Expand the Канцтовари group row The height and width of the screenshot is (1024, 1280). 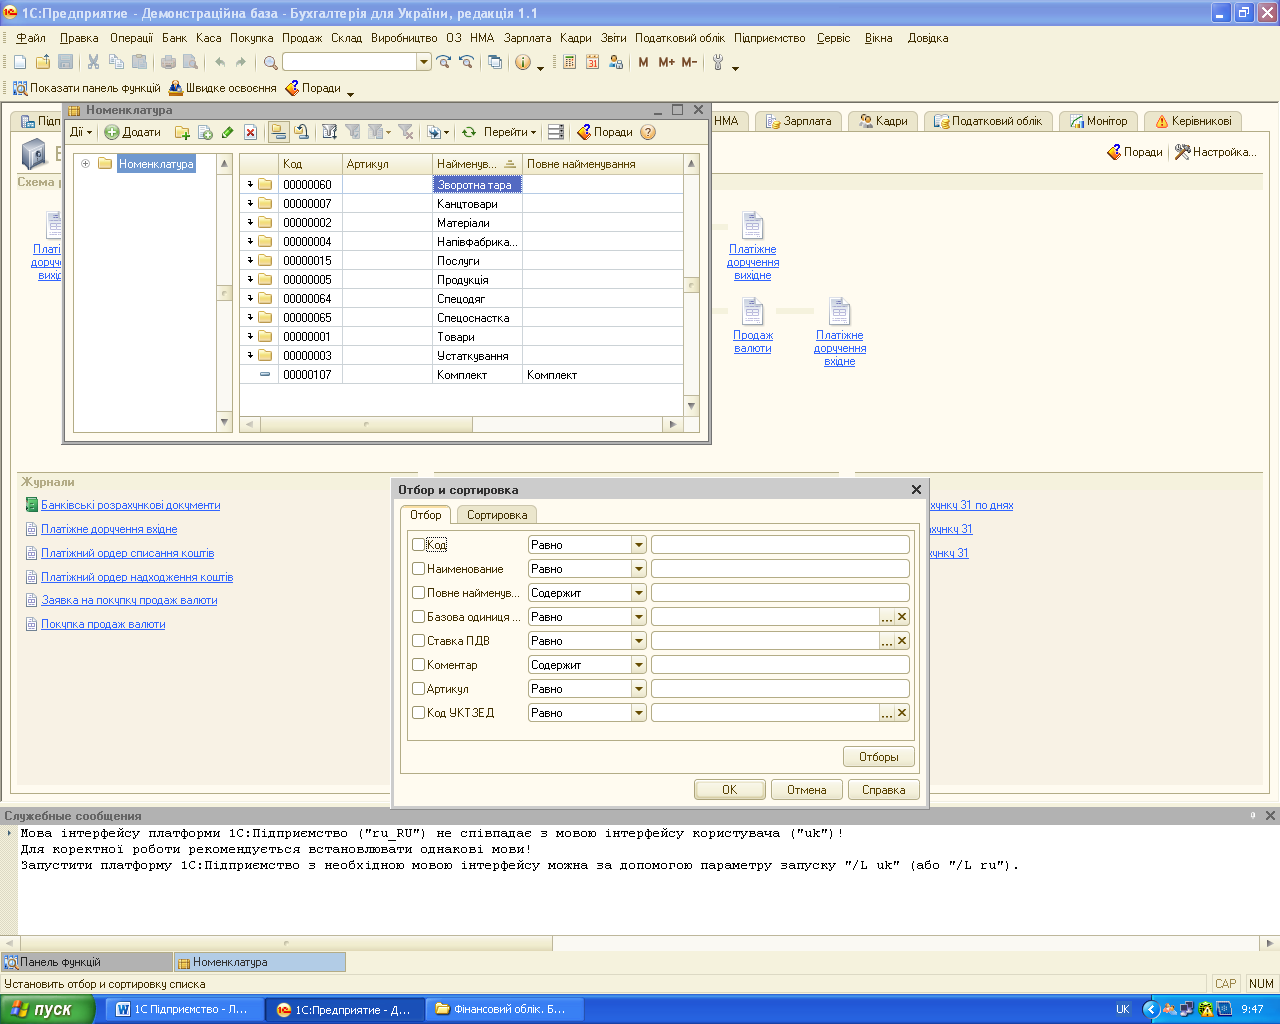(250, 204)
